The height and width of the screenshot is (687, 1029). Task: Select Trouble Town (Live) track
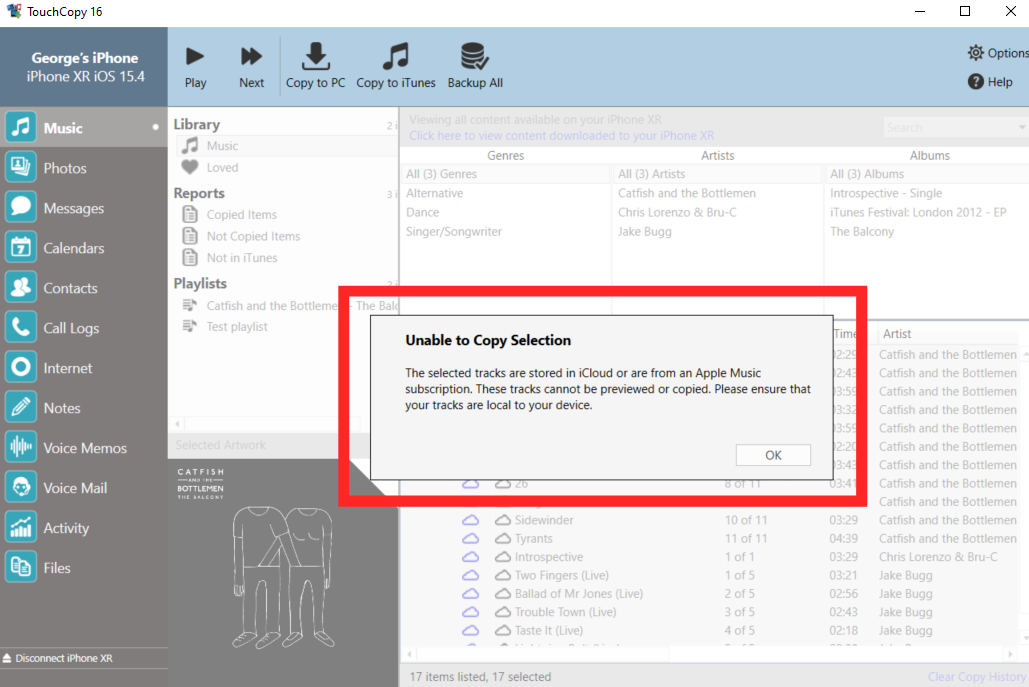566,612
